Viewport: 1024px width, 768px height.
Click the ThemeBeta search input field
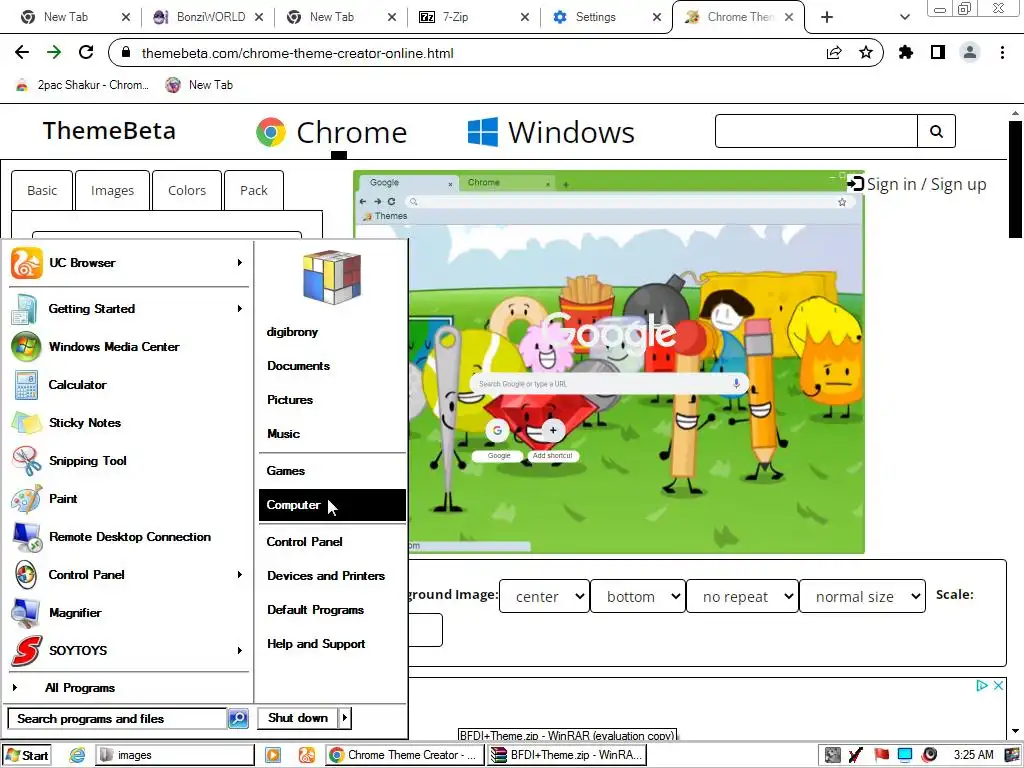[x=816, y=131]
